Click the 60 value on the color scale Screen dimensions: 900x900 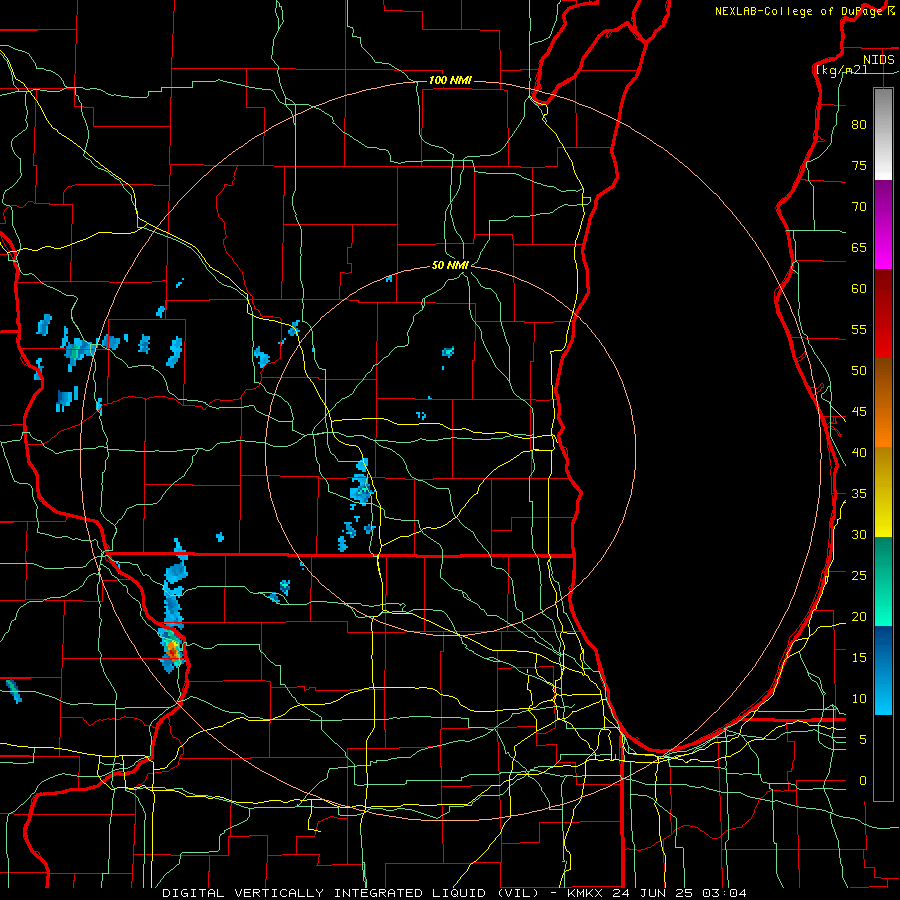coord(859,289)
